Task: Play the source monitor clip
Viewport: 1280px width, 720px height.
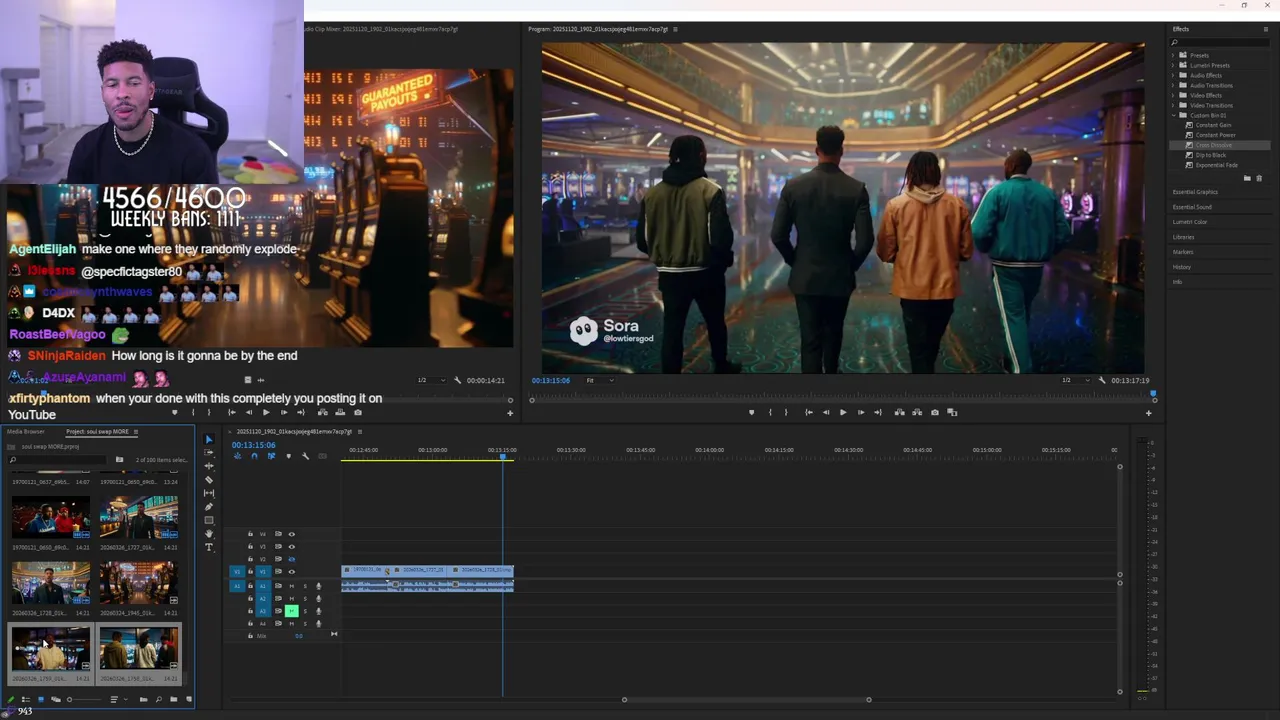Action: (x=266, y=412)
